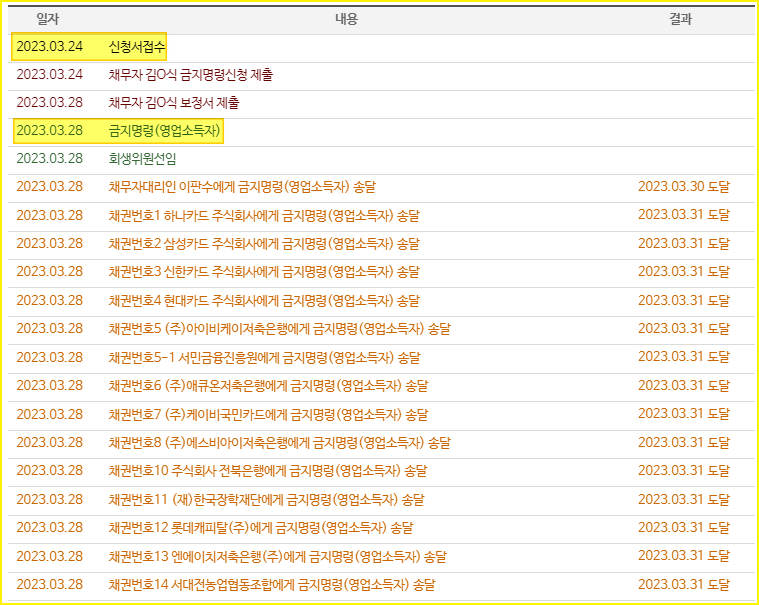Click 채권번호7 (주)케이비국민카드 row
Viewport: 759px width, 605px height.
381,415
